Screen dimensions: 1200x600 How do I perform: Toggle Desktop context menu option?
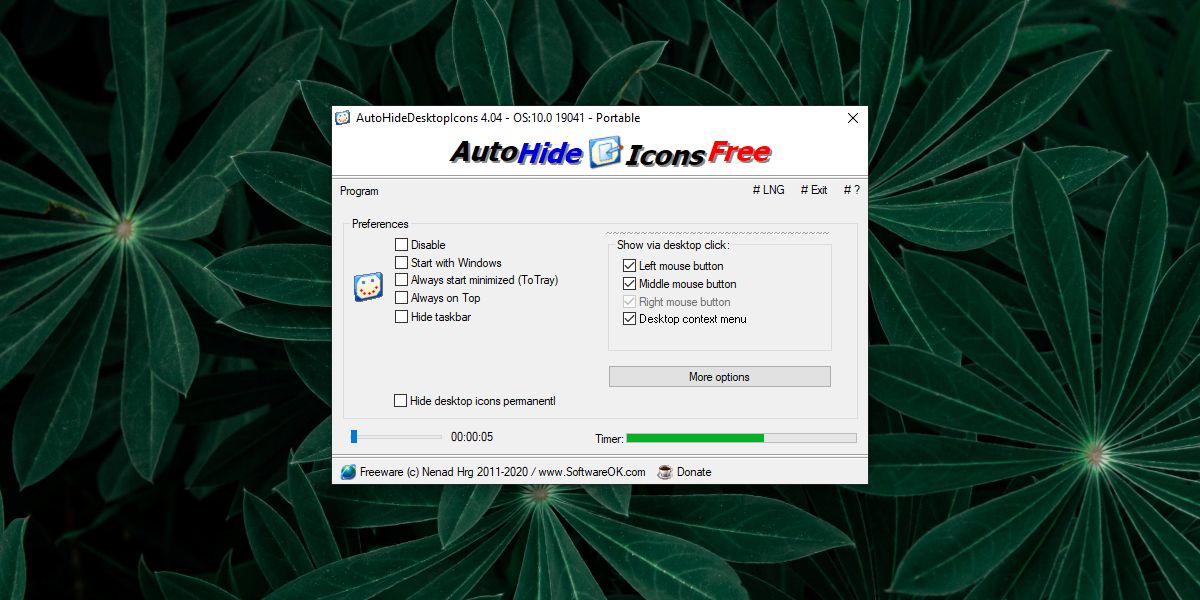click(x=630, y=318)
